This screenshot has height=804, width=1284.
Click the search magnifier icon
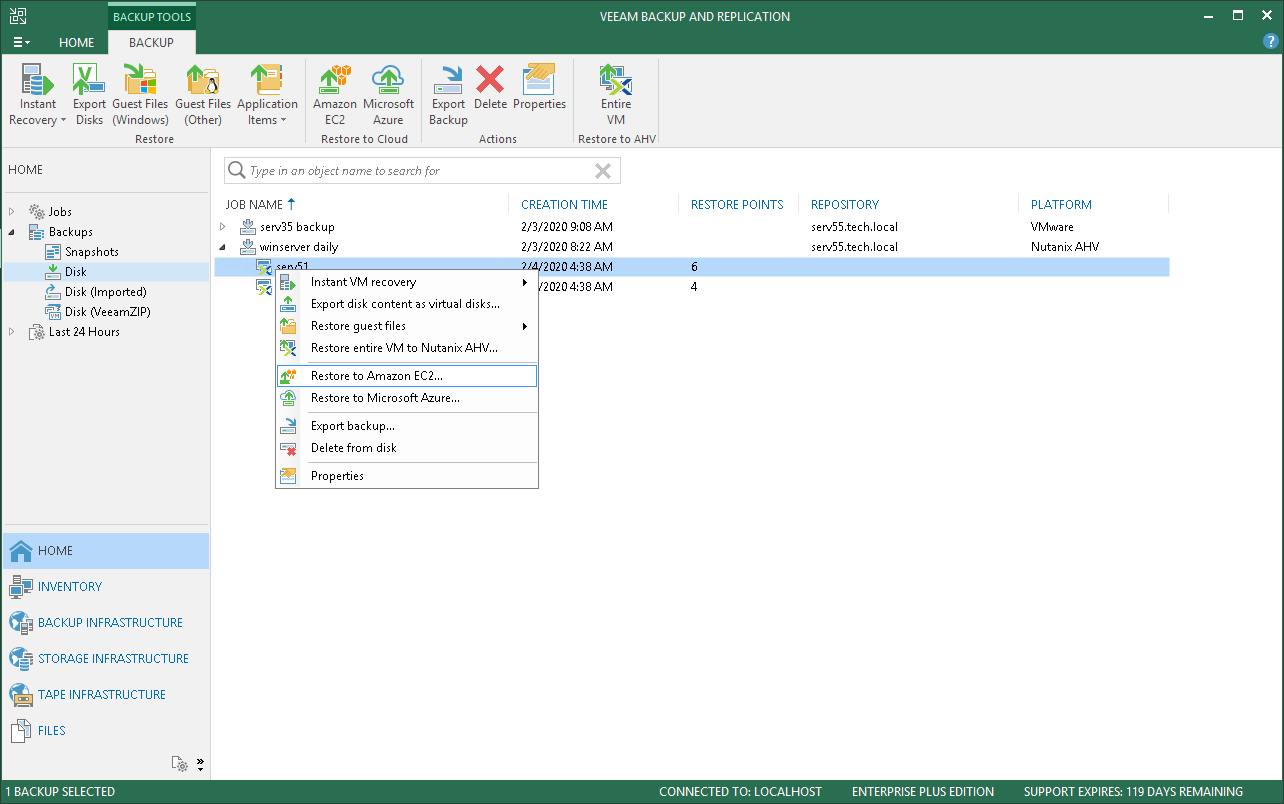click(237, 171)
